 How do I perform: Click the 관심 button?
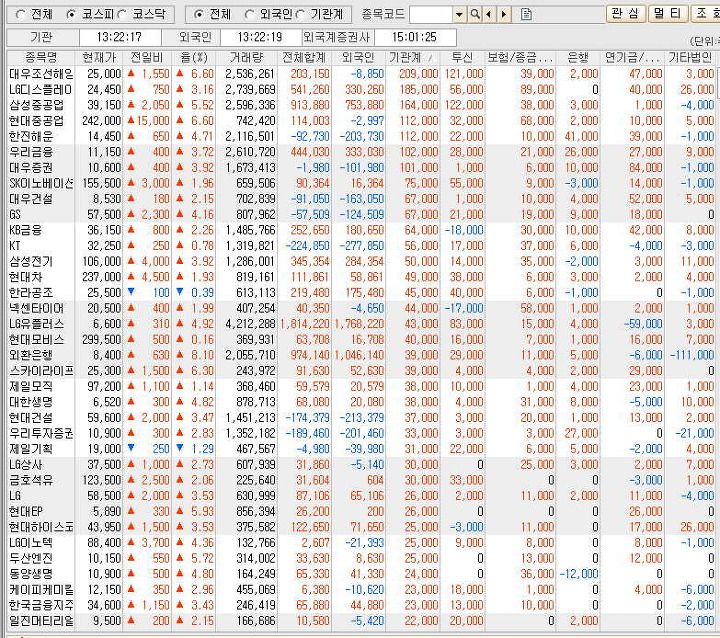coord(625,13)
